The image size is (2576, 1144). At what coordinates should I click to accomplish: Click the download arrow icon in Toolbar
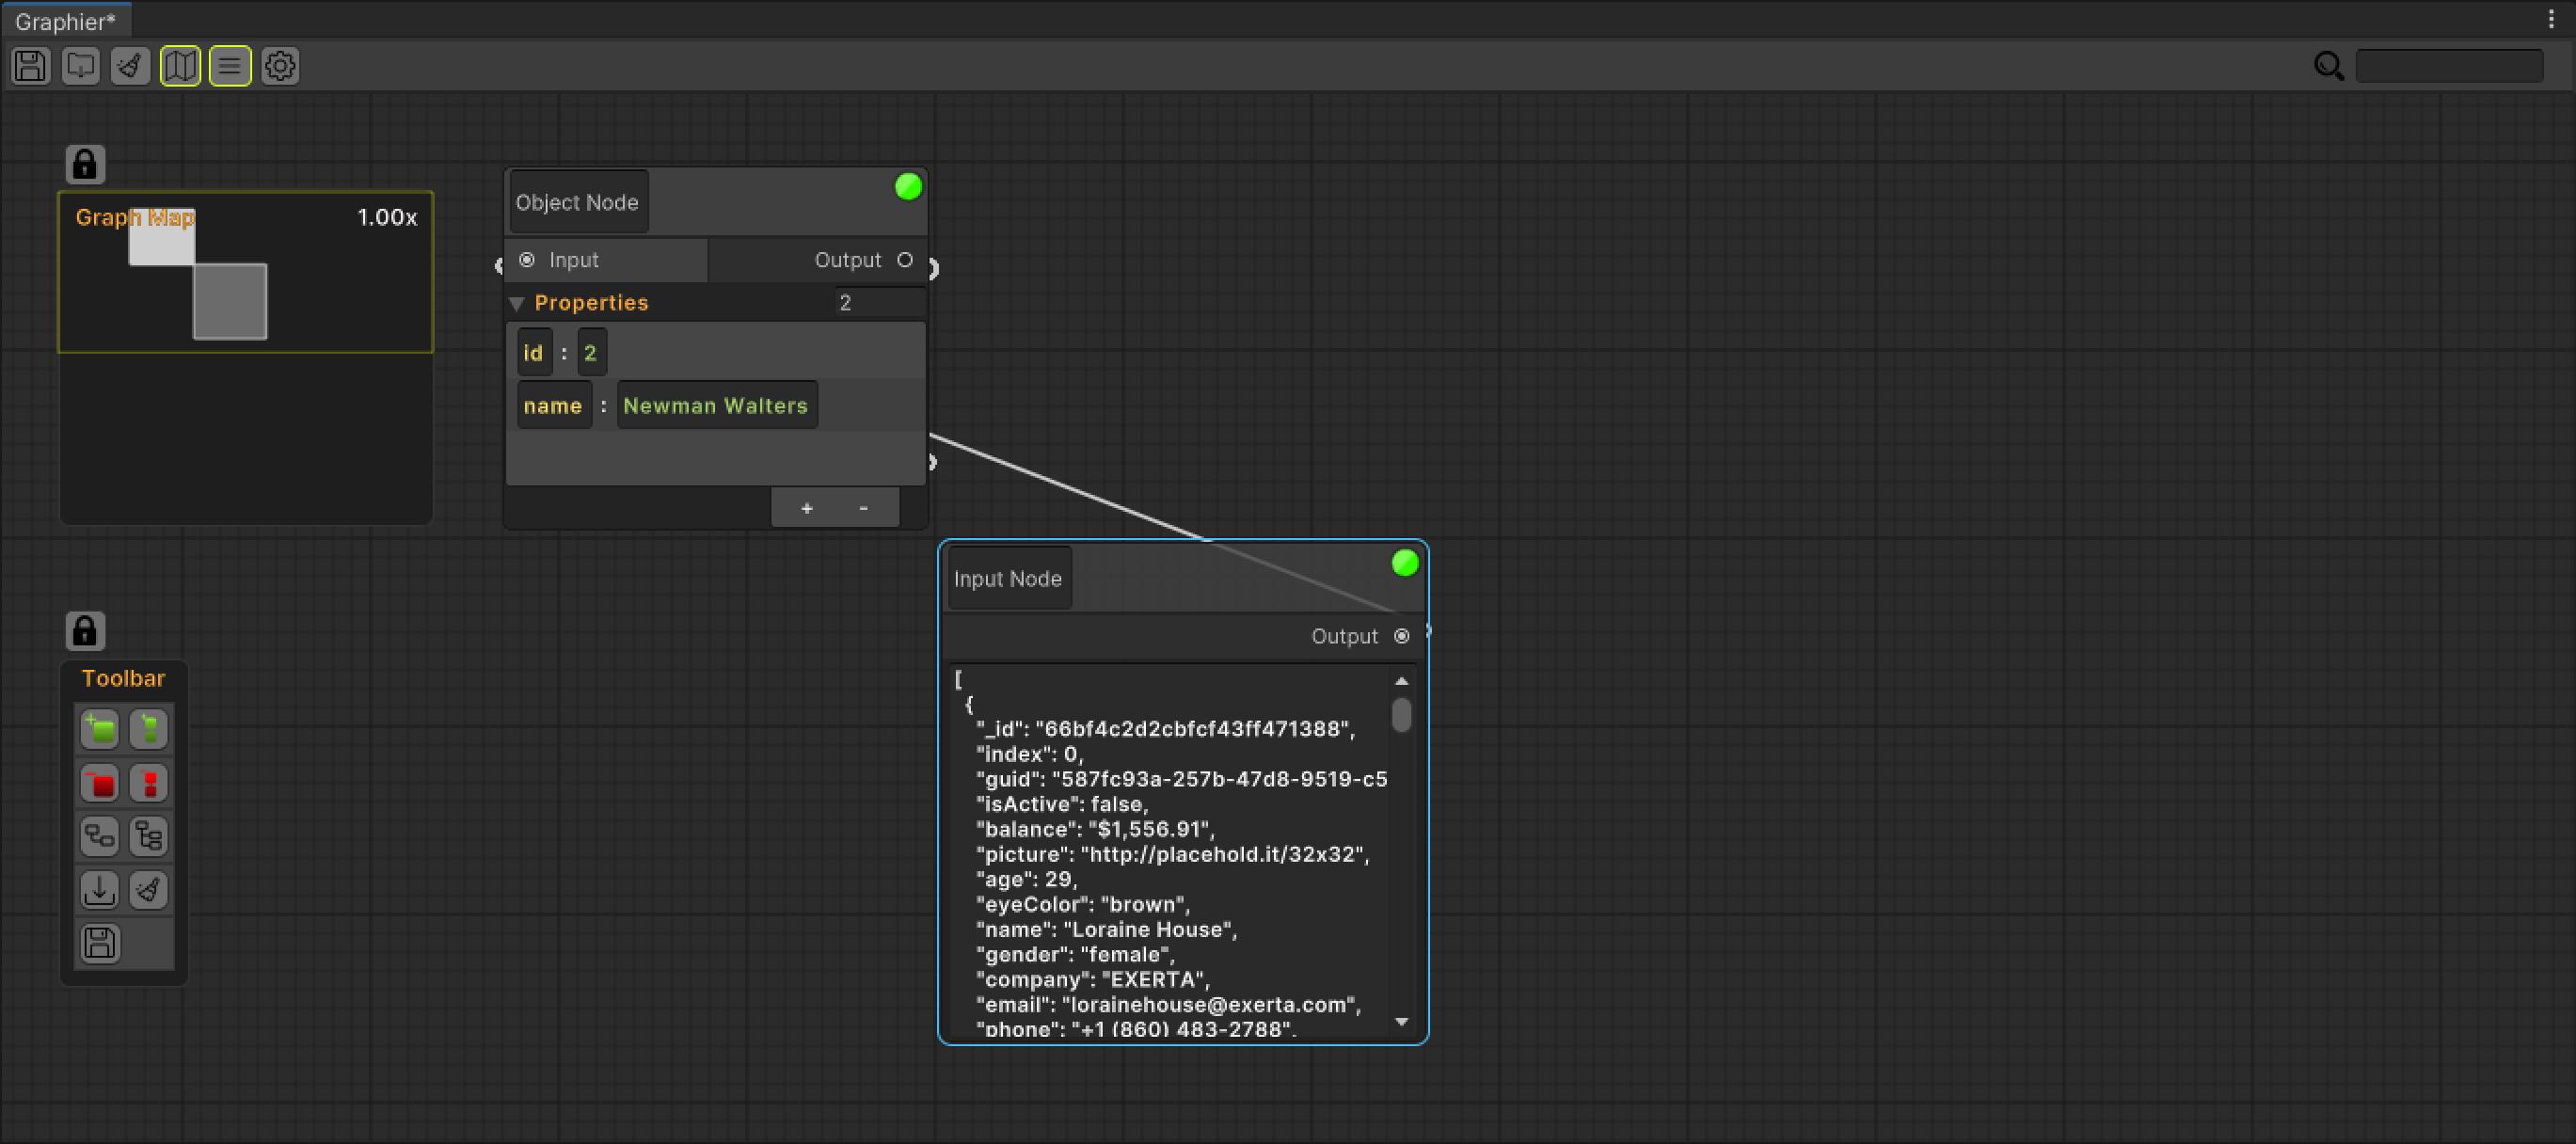(99, 889)
